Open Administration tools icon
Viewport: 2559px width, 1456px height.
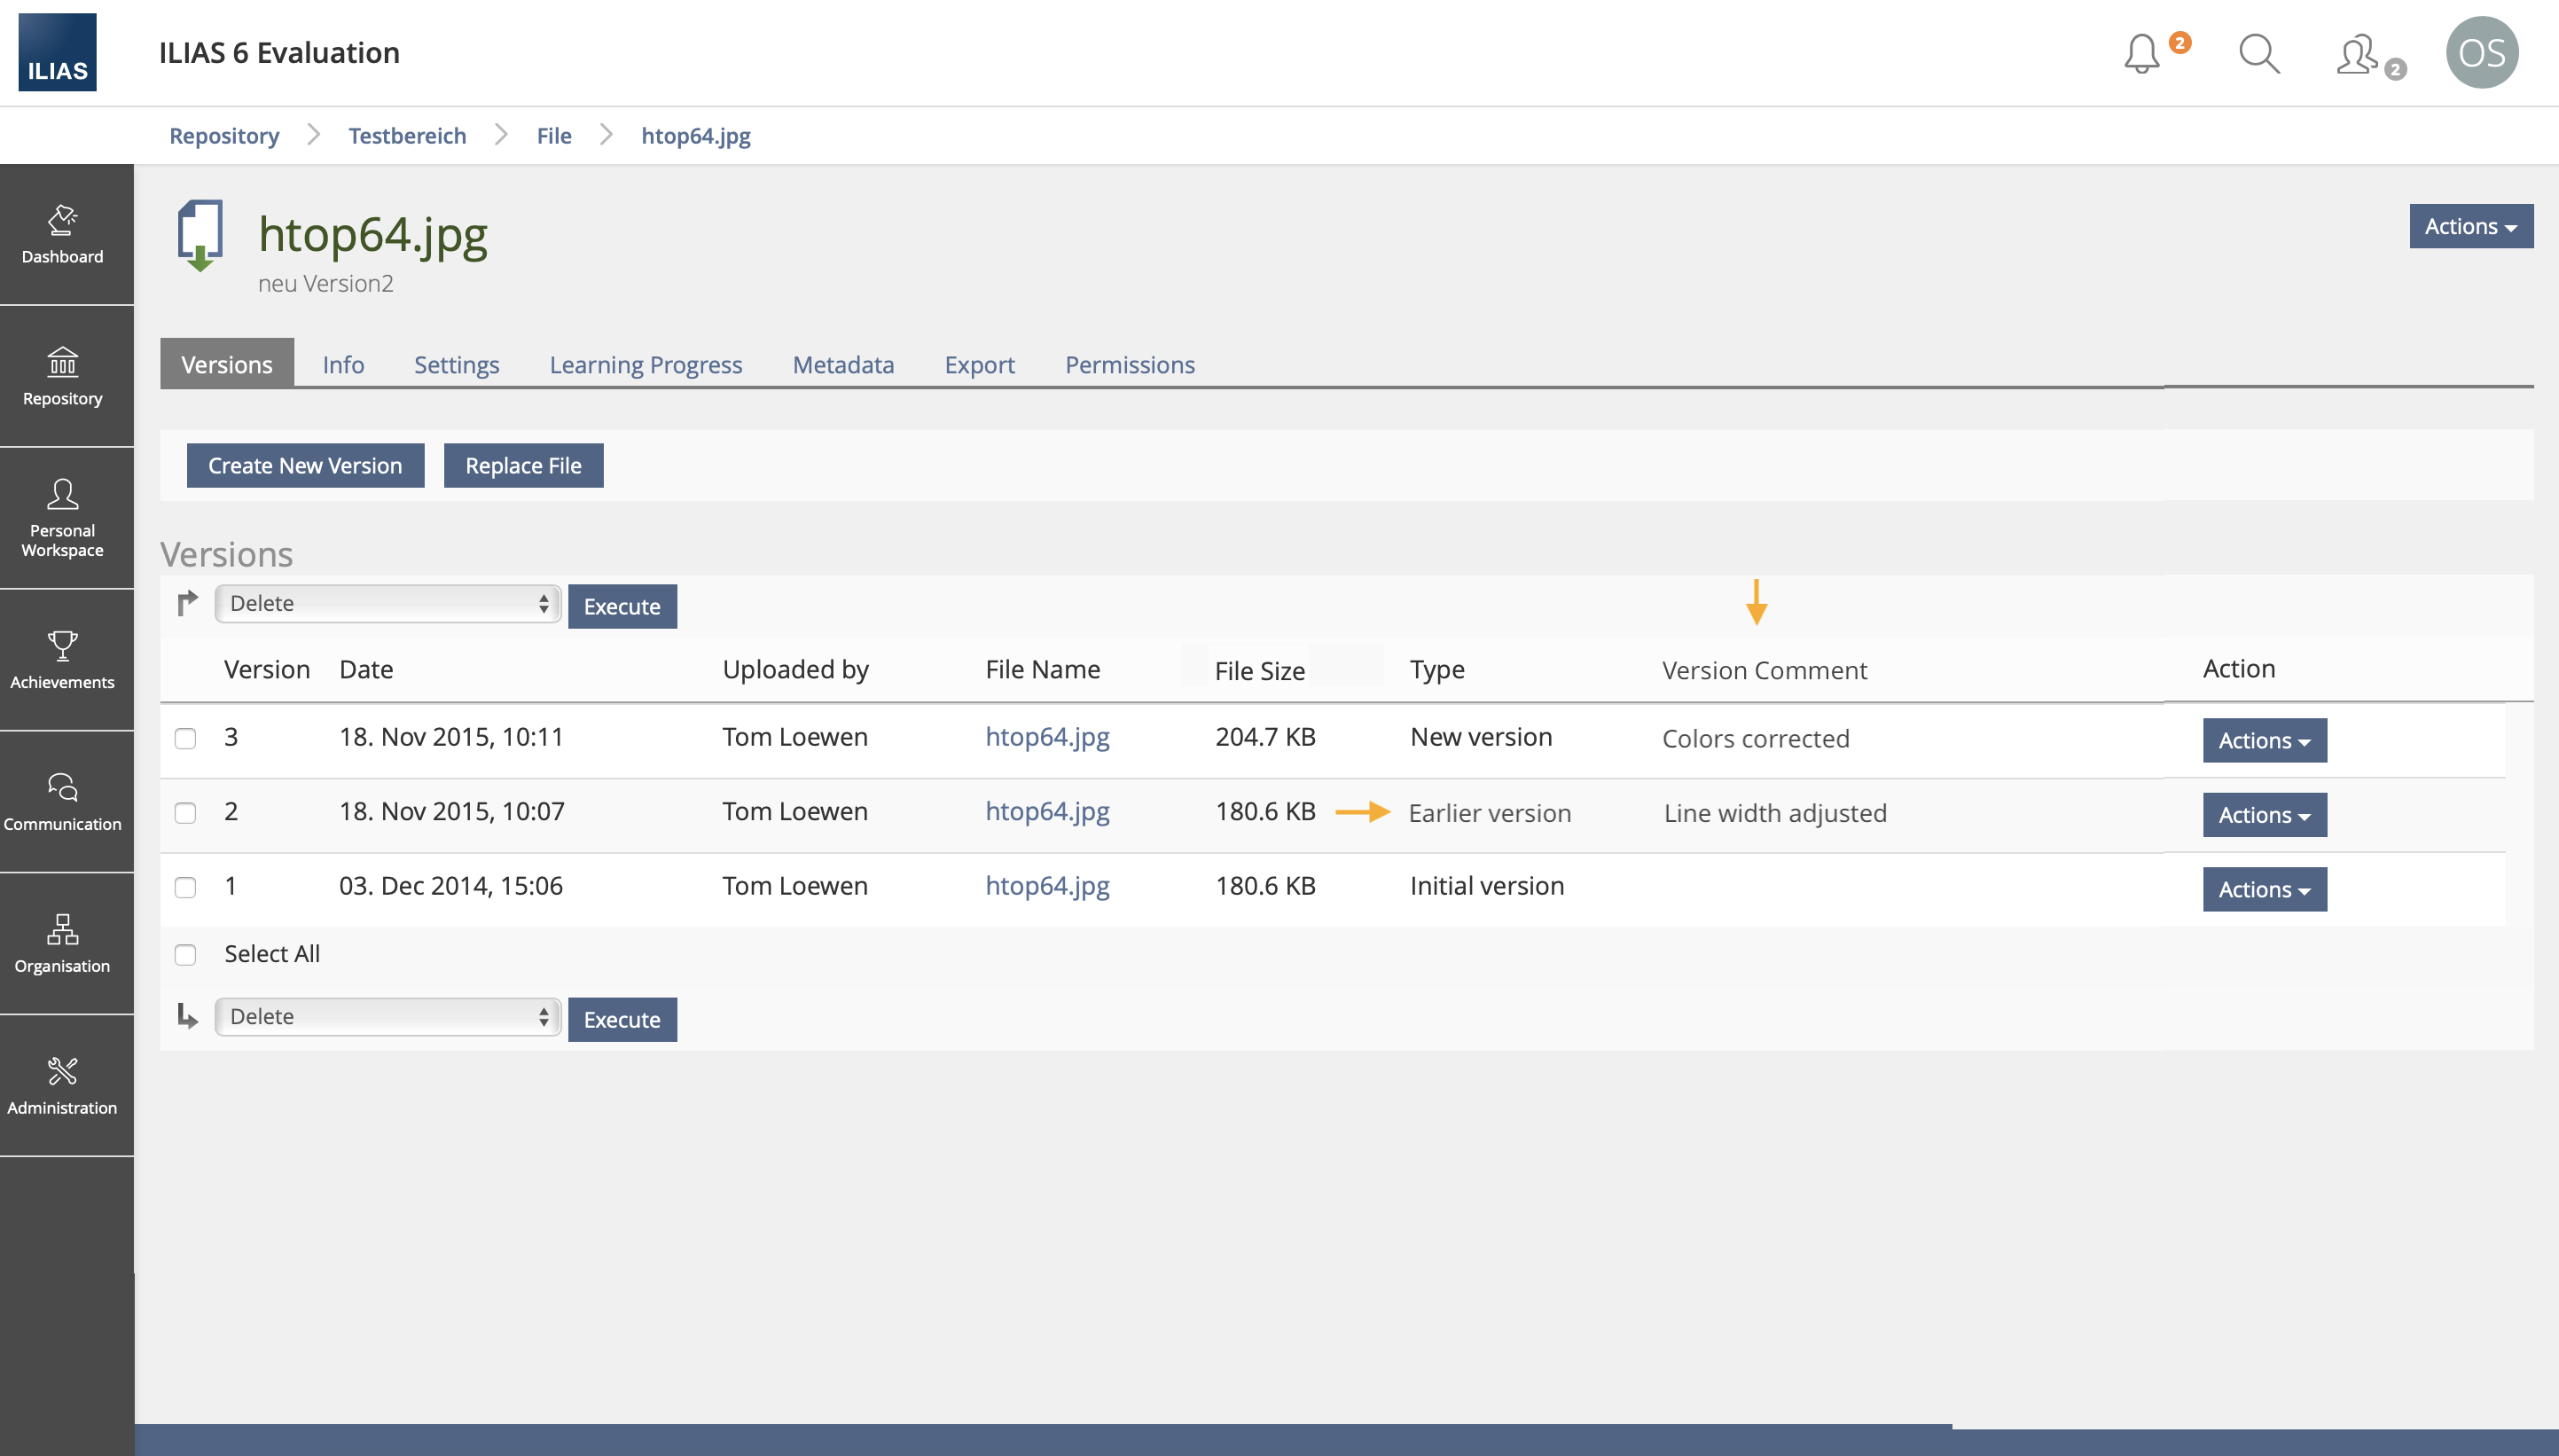[x=62, y=1086]
